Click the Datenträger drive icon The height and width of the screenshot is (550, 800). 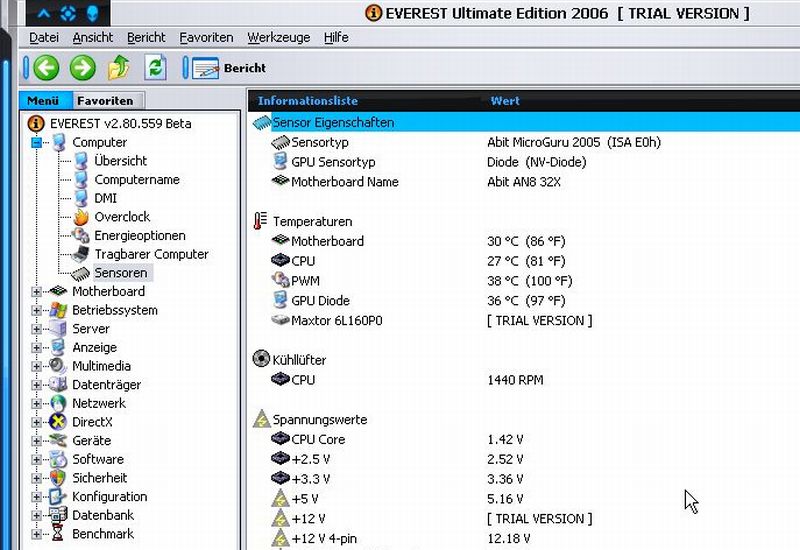[58, 384]
